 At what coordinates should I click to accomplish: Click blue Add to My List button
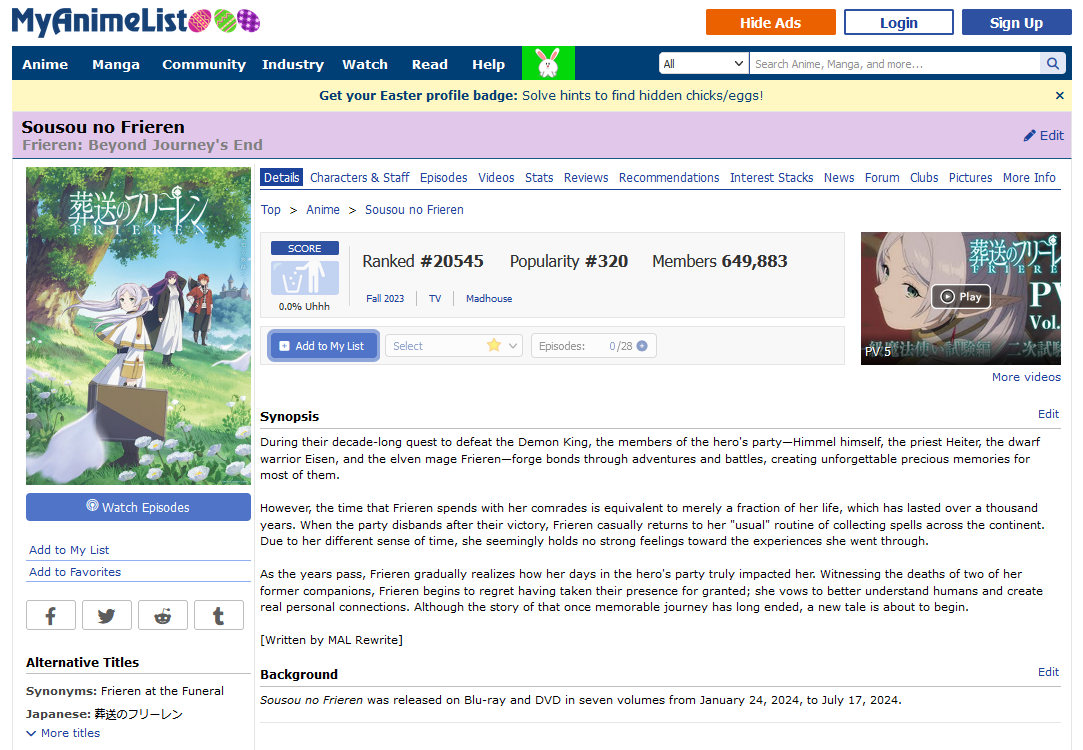pos(323,346)
